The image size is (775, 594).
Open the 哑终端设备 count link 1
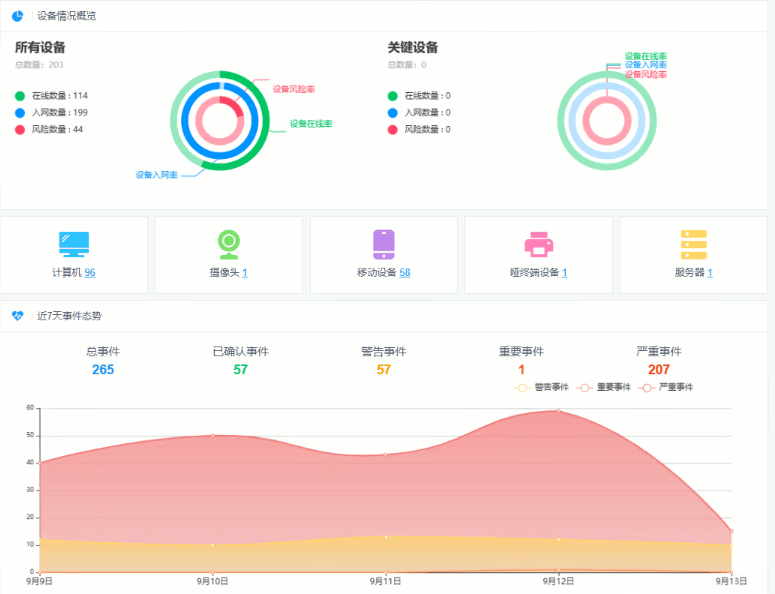(x=564, y=272)
